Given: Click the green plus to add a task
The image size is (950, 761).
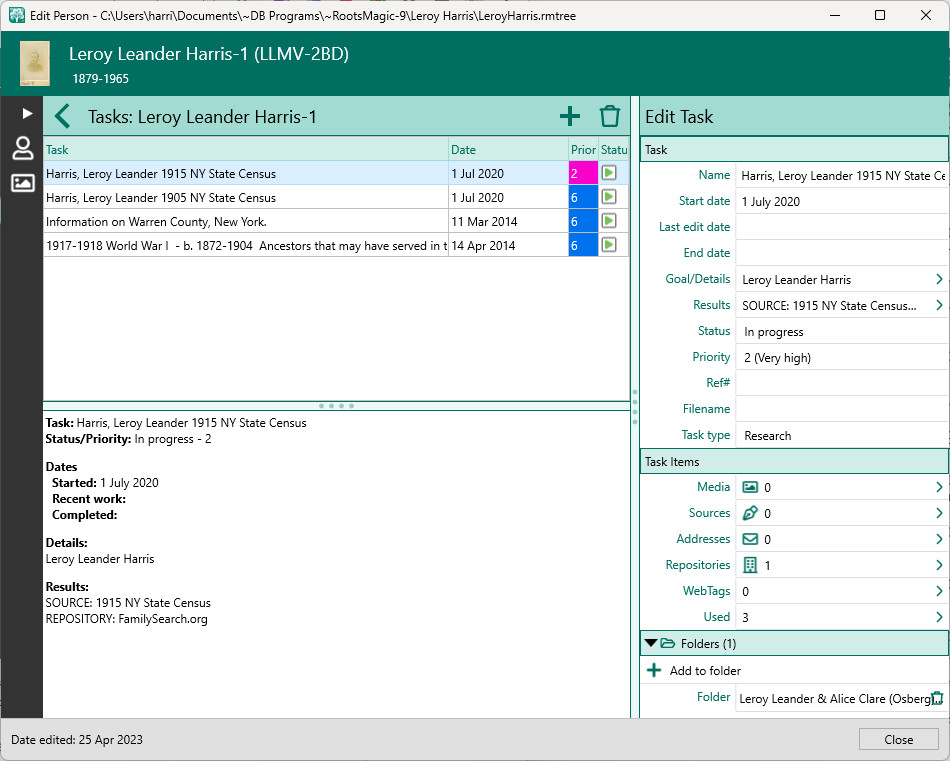Looking at the screenshot, I should tap(570, 117).
